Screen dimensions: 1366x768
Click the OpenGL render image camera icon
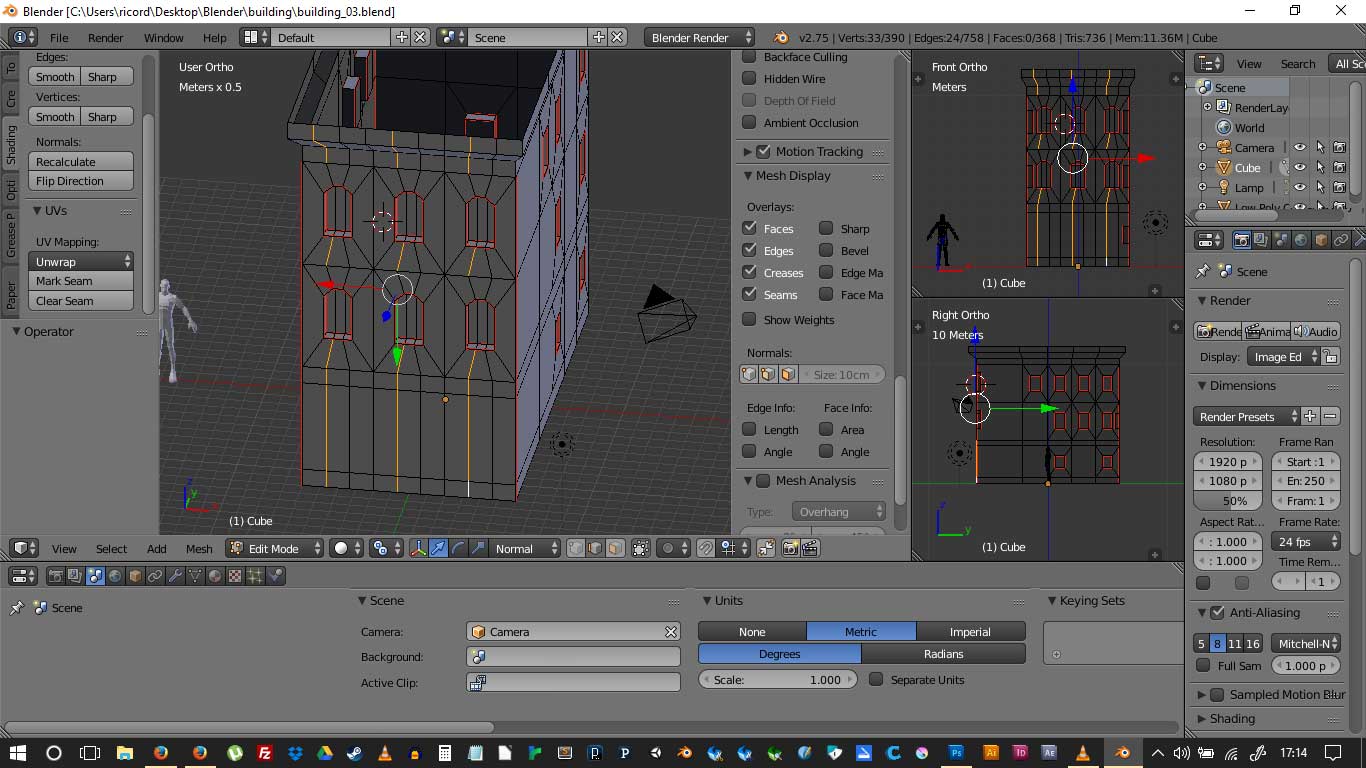pyautogui.click(x=790, y=548)
